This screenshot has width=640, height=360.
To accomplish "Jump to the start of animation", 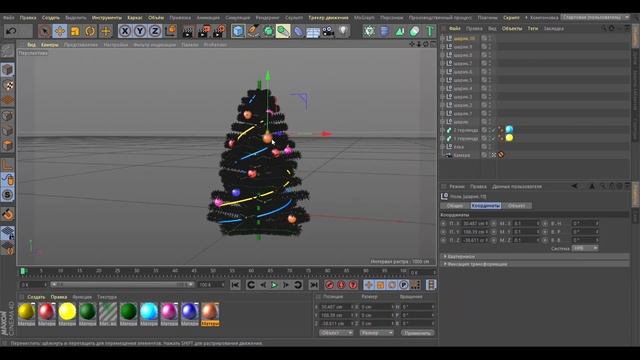I will tap(235, 285).
